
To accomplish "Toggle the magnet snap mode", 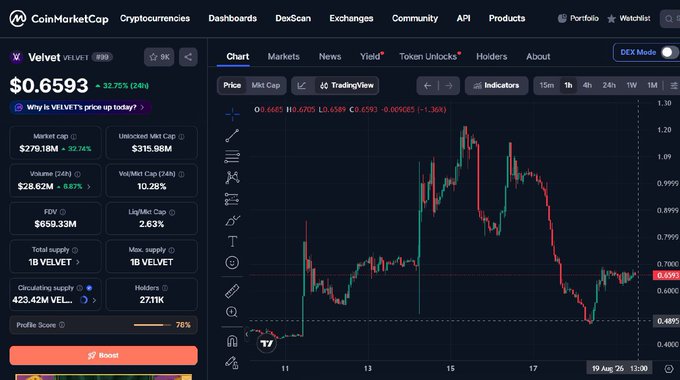I will pyautogui.click(x=232, y=341).
